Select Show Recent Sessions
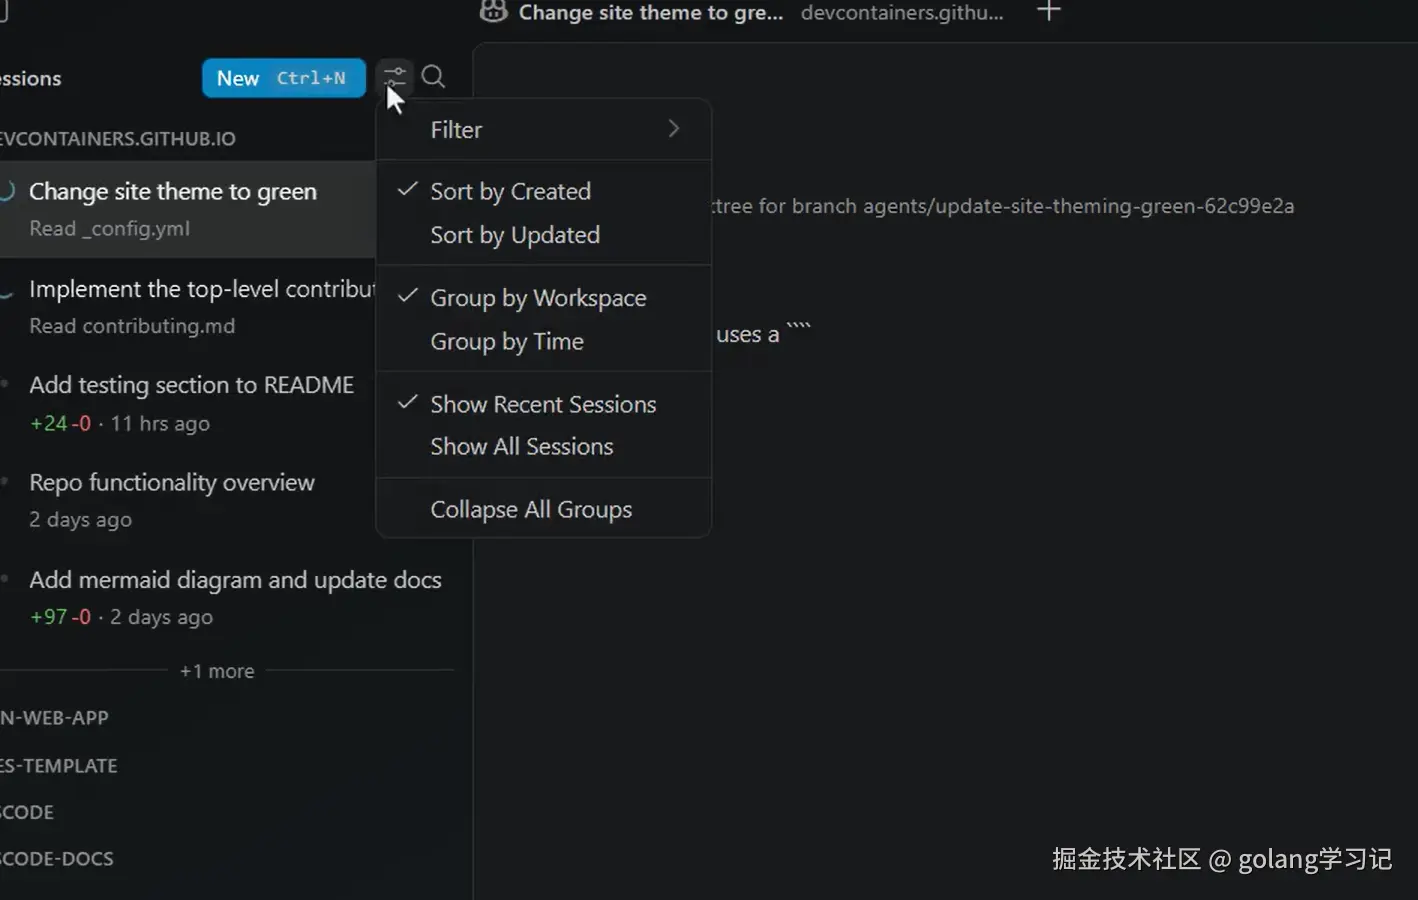1418x900 pixels. click(544, 404)
